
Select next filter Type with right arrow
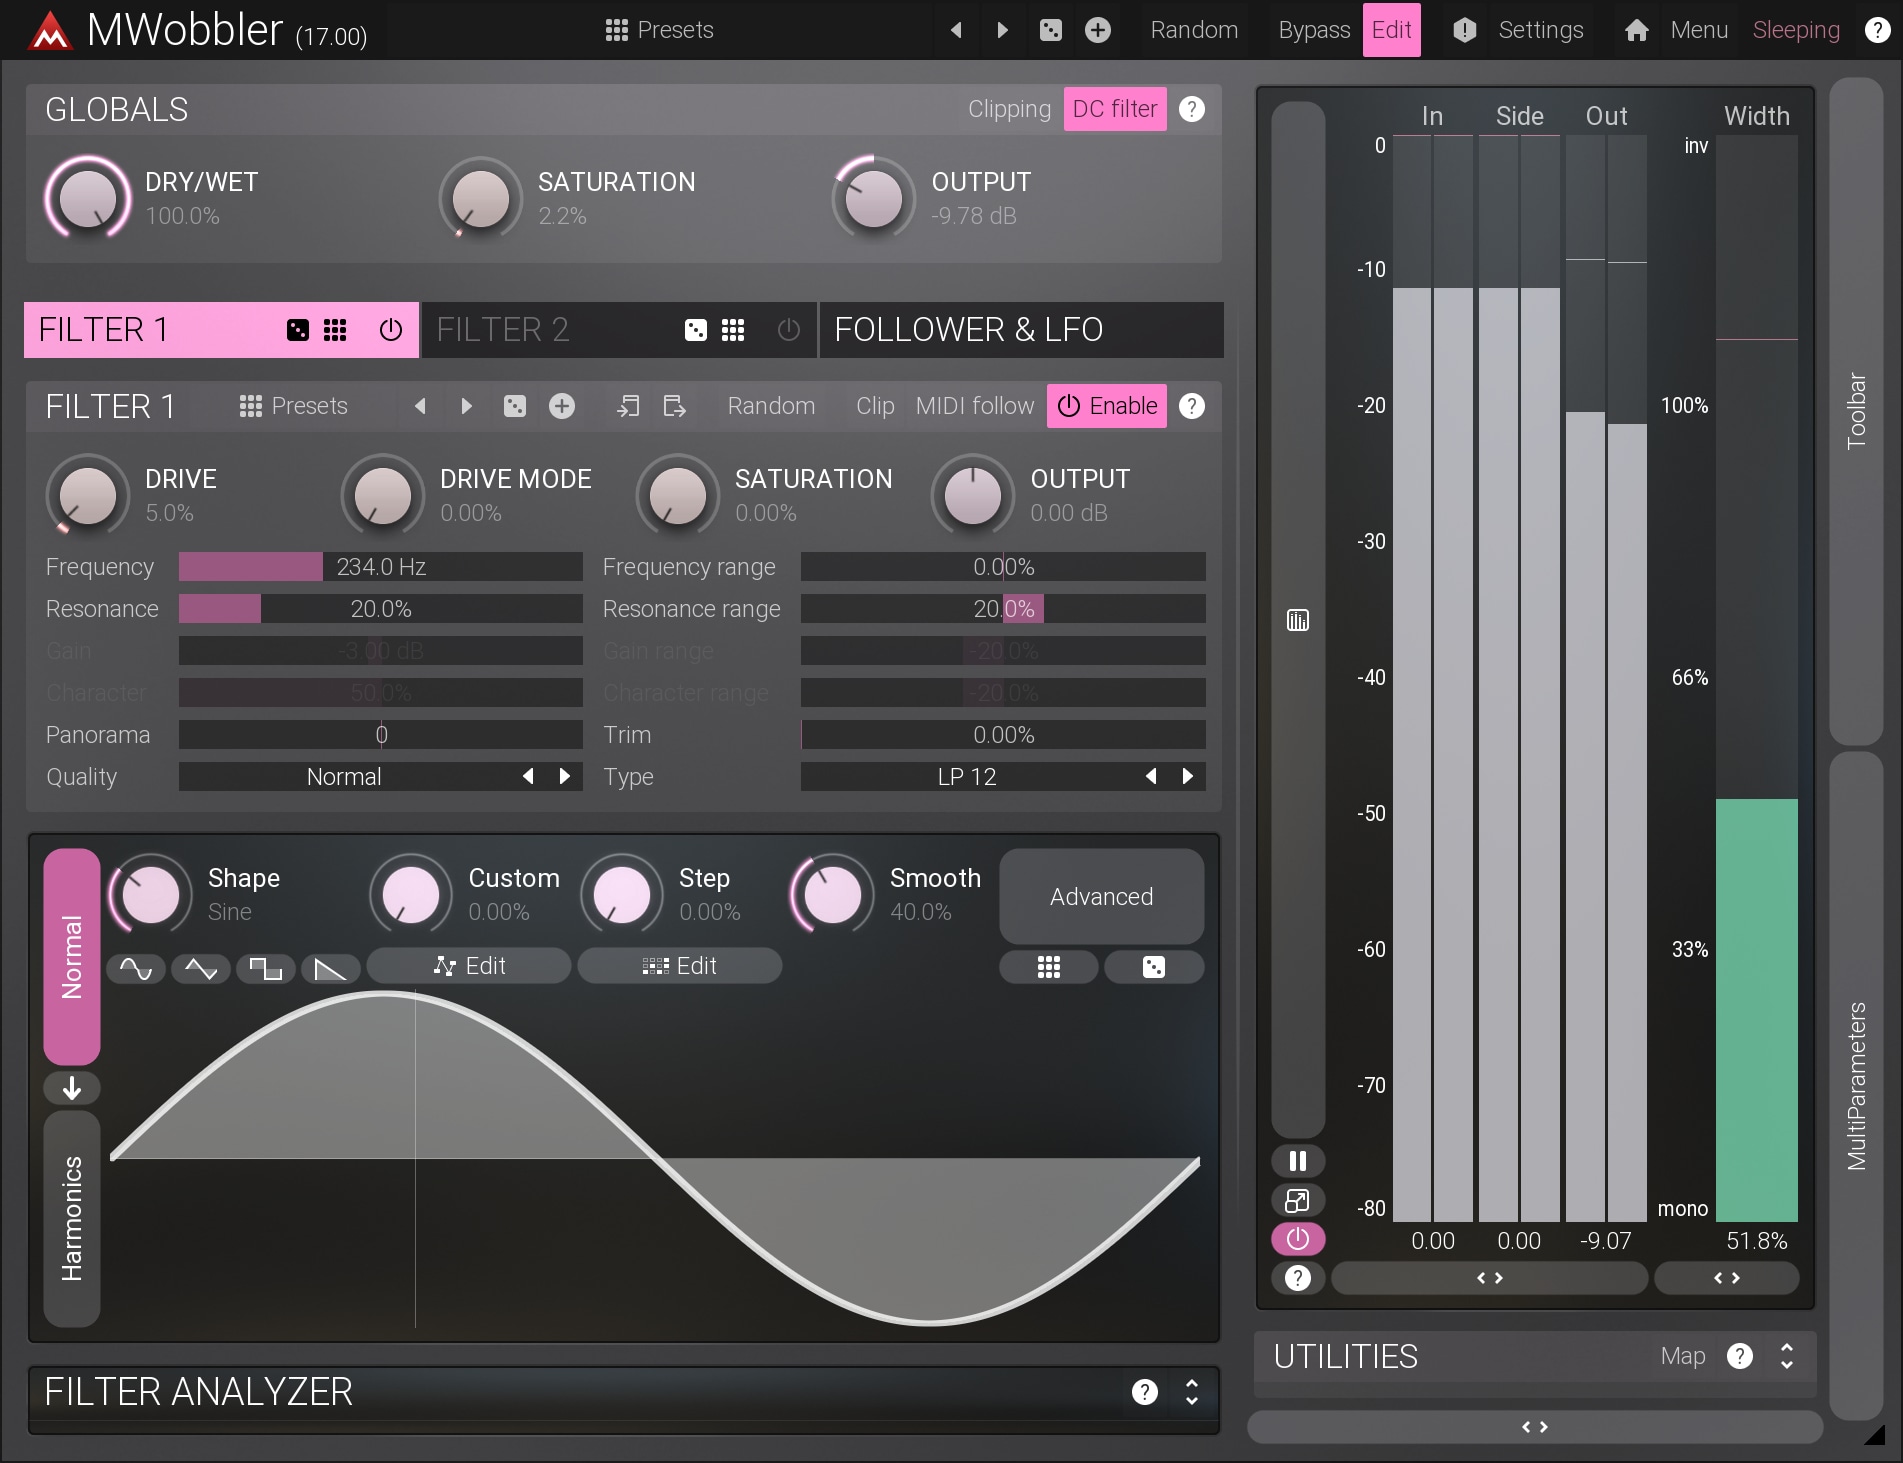coord(1187,777)
